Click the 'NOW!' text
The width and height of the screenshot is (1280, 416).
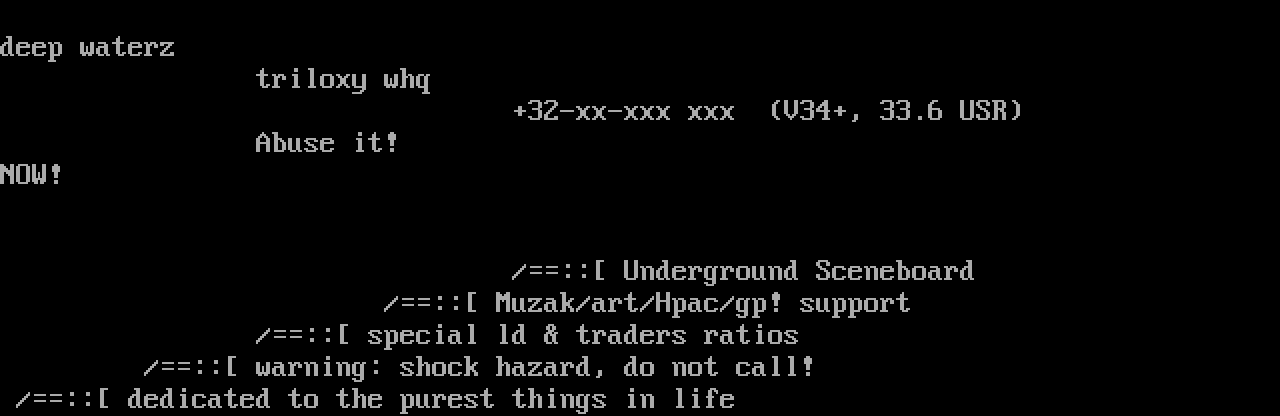(x=31, y=175)
